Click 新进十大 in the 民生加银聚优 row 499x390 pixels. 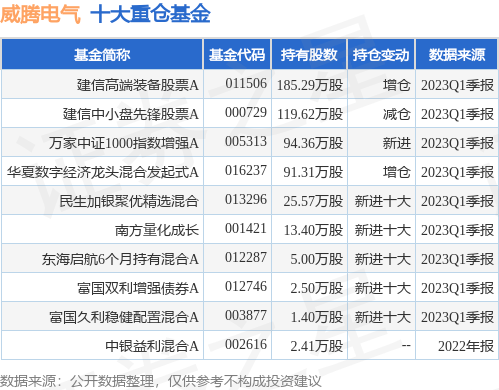tap(383, 201)
